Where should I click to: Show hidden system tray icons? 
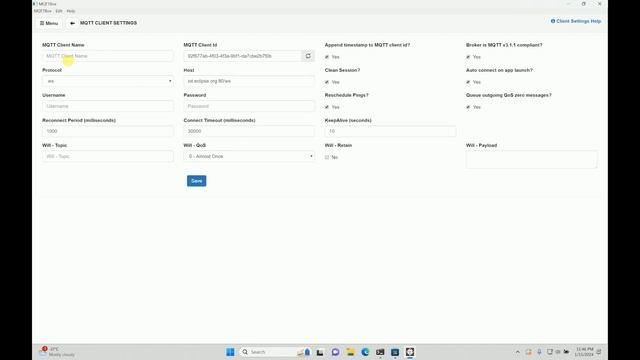point(518,352)
